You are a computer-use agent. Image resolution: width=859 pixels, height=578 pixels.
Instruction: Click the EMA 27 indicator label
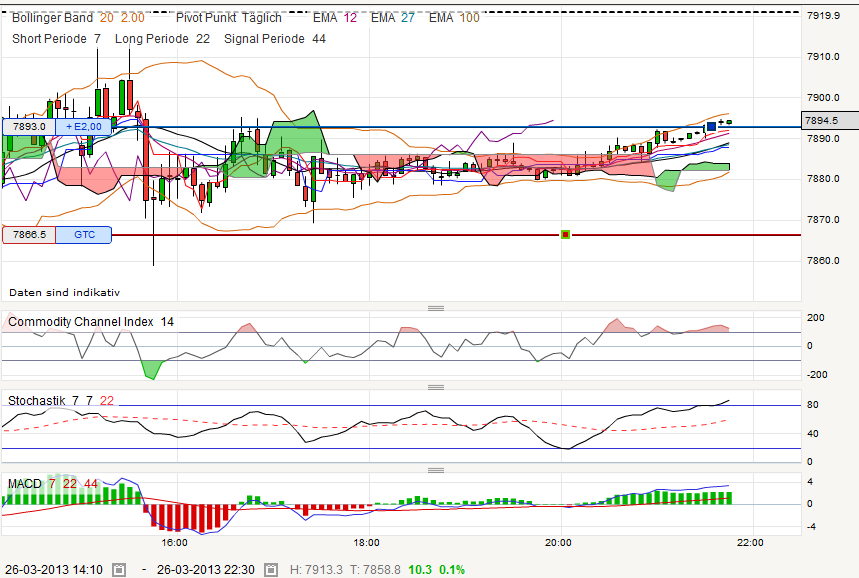tap(393, 18)
